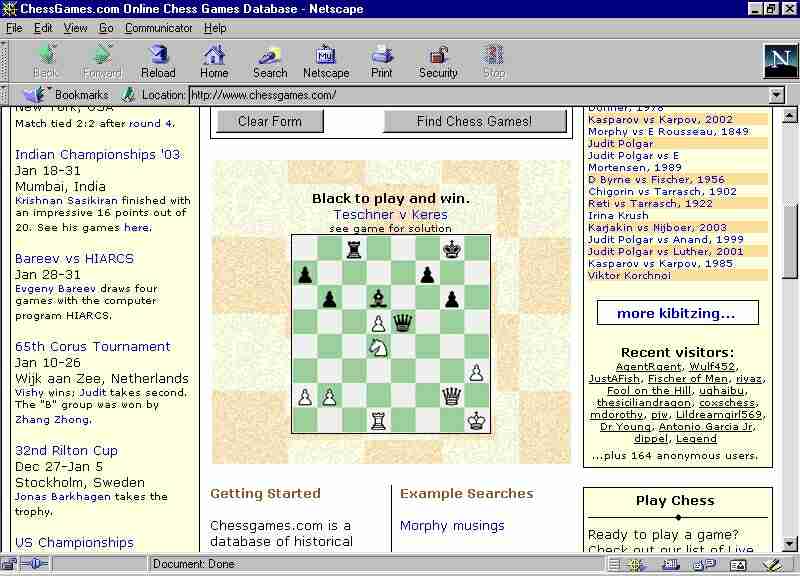The image size is (800, 576).
Task: Open the View menu
Action: pyautogui.click(x=76, y=28)
